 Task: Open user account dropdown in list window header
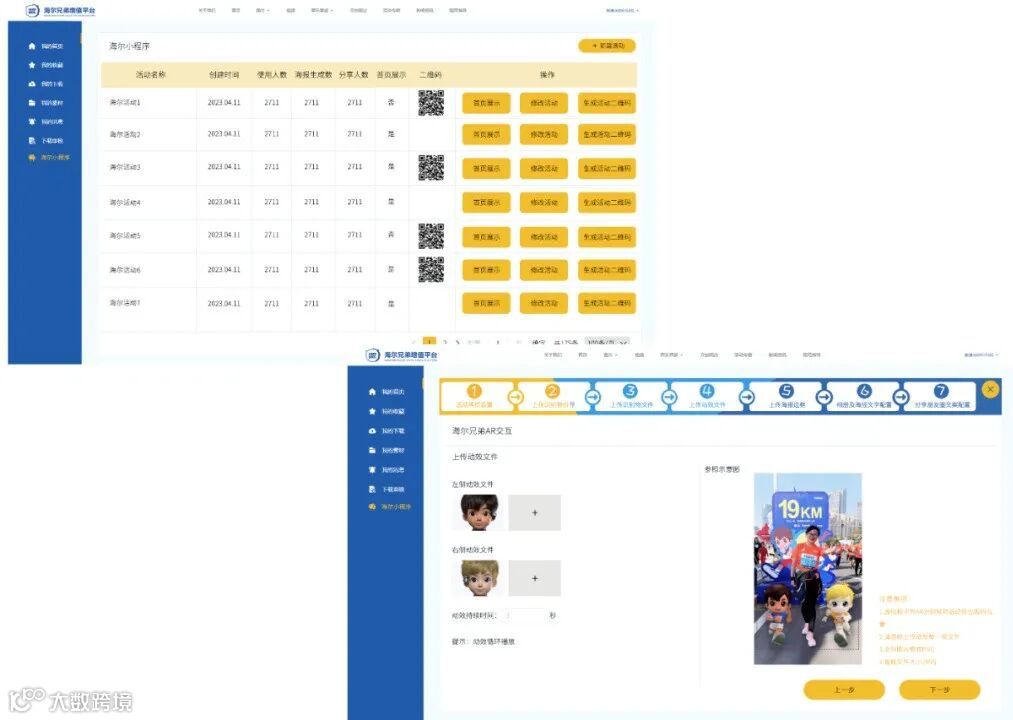click(x=622, y=10)
